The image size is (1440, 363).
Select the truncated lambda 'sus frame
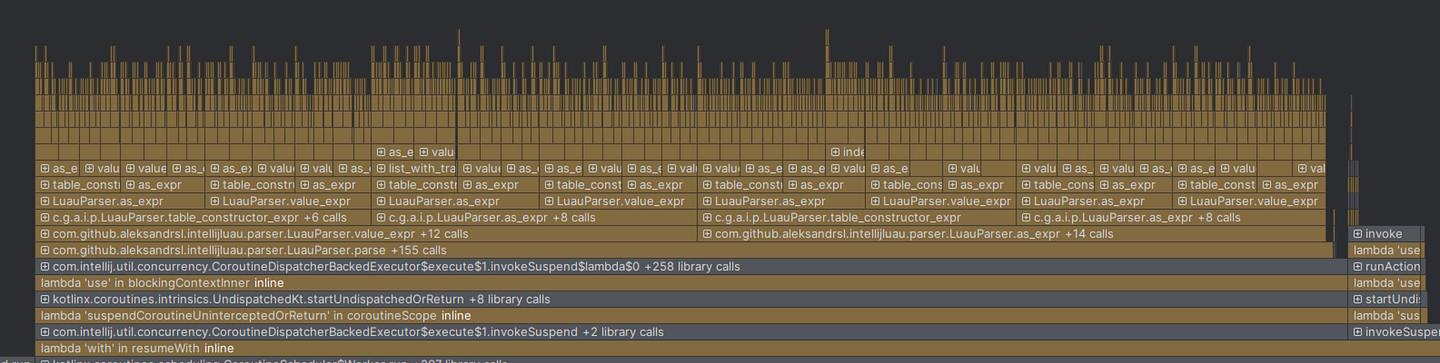click(1385, 315)
